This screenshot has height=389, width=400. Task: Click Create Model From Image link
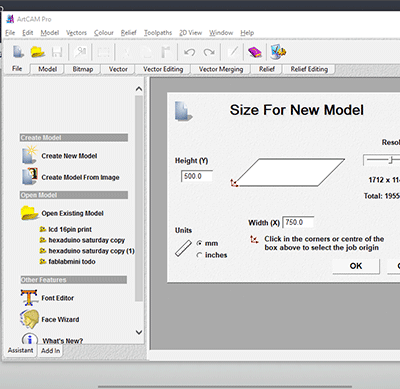(x=80, y=177)
